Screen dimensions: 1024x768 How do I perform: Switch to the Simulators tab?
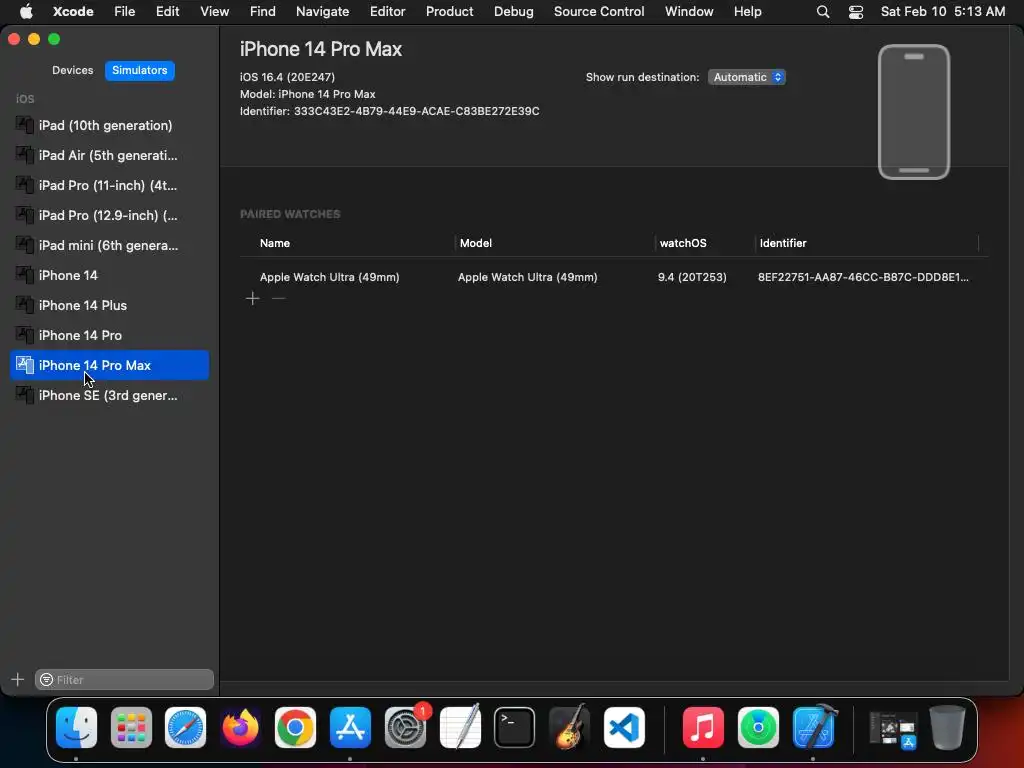[x=140, y=70]
